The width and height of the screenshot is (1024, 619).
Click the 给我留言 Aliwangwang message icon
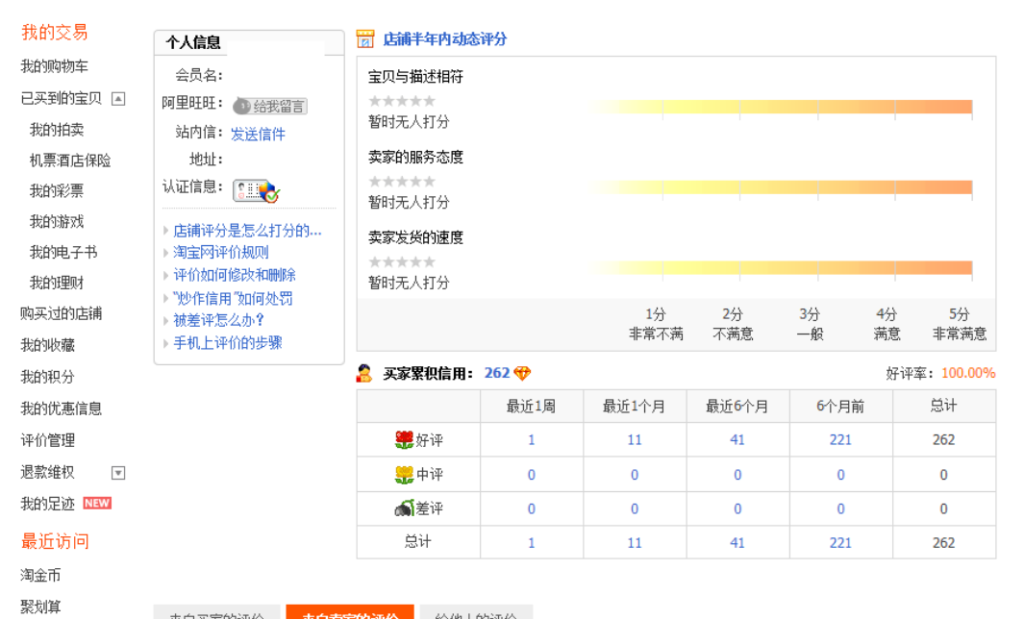coord(270,106)
